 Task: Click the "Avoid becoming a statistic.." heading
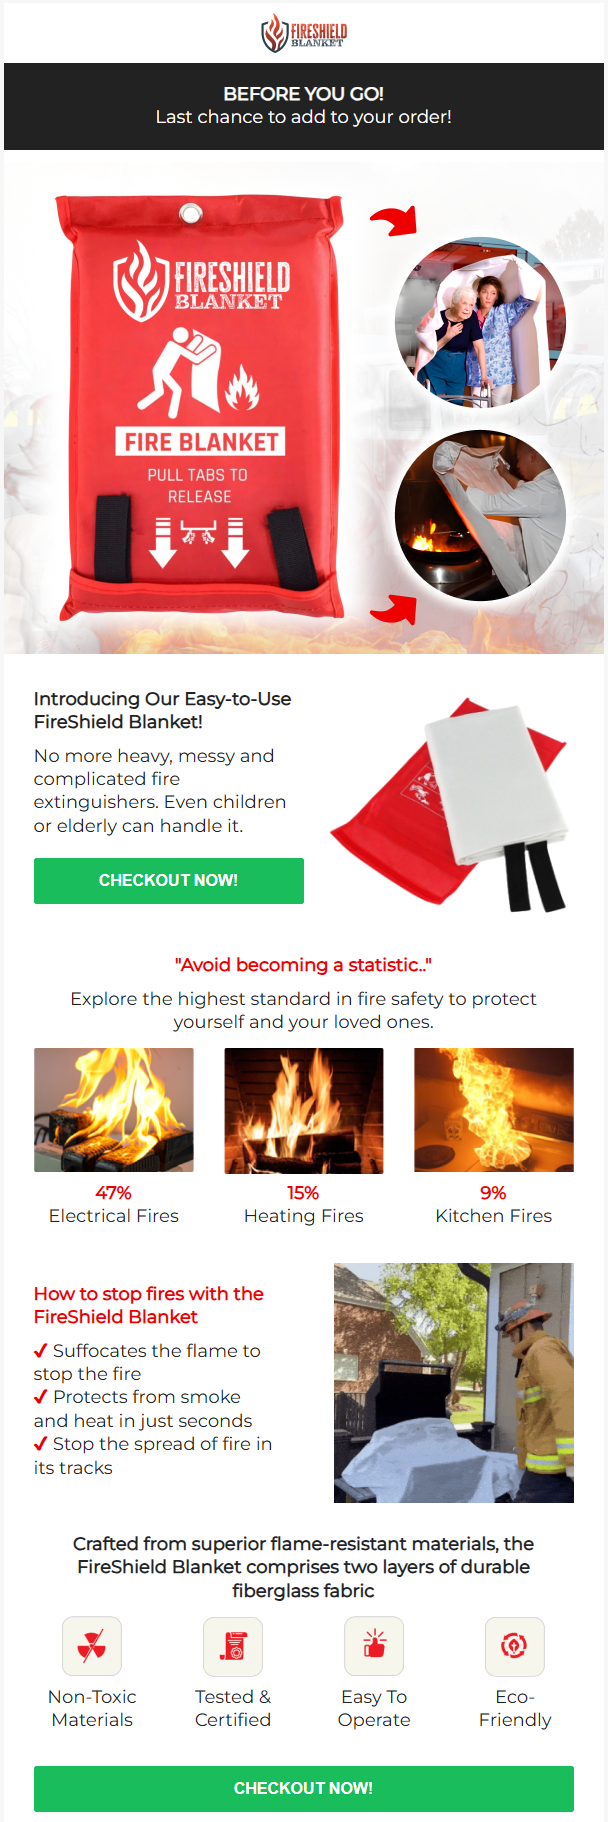point(304,965)
